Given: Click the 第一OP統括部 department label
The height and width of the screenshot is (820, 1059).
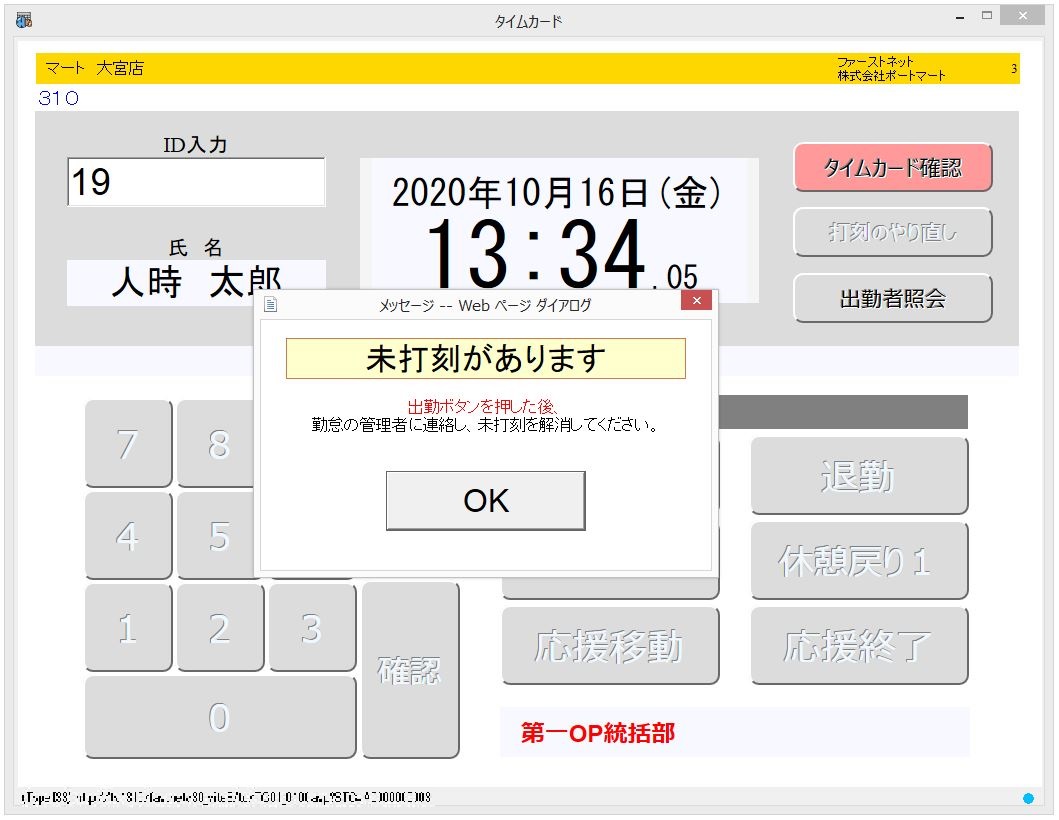Looking at the screenshot, I should click(x=598, y=732).
